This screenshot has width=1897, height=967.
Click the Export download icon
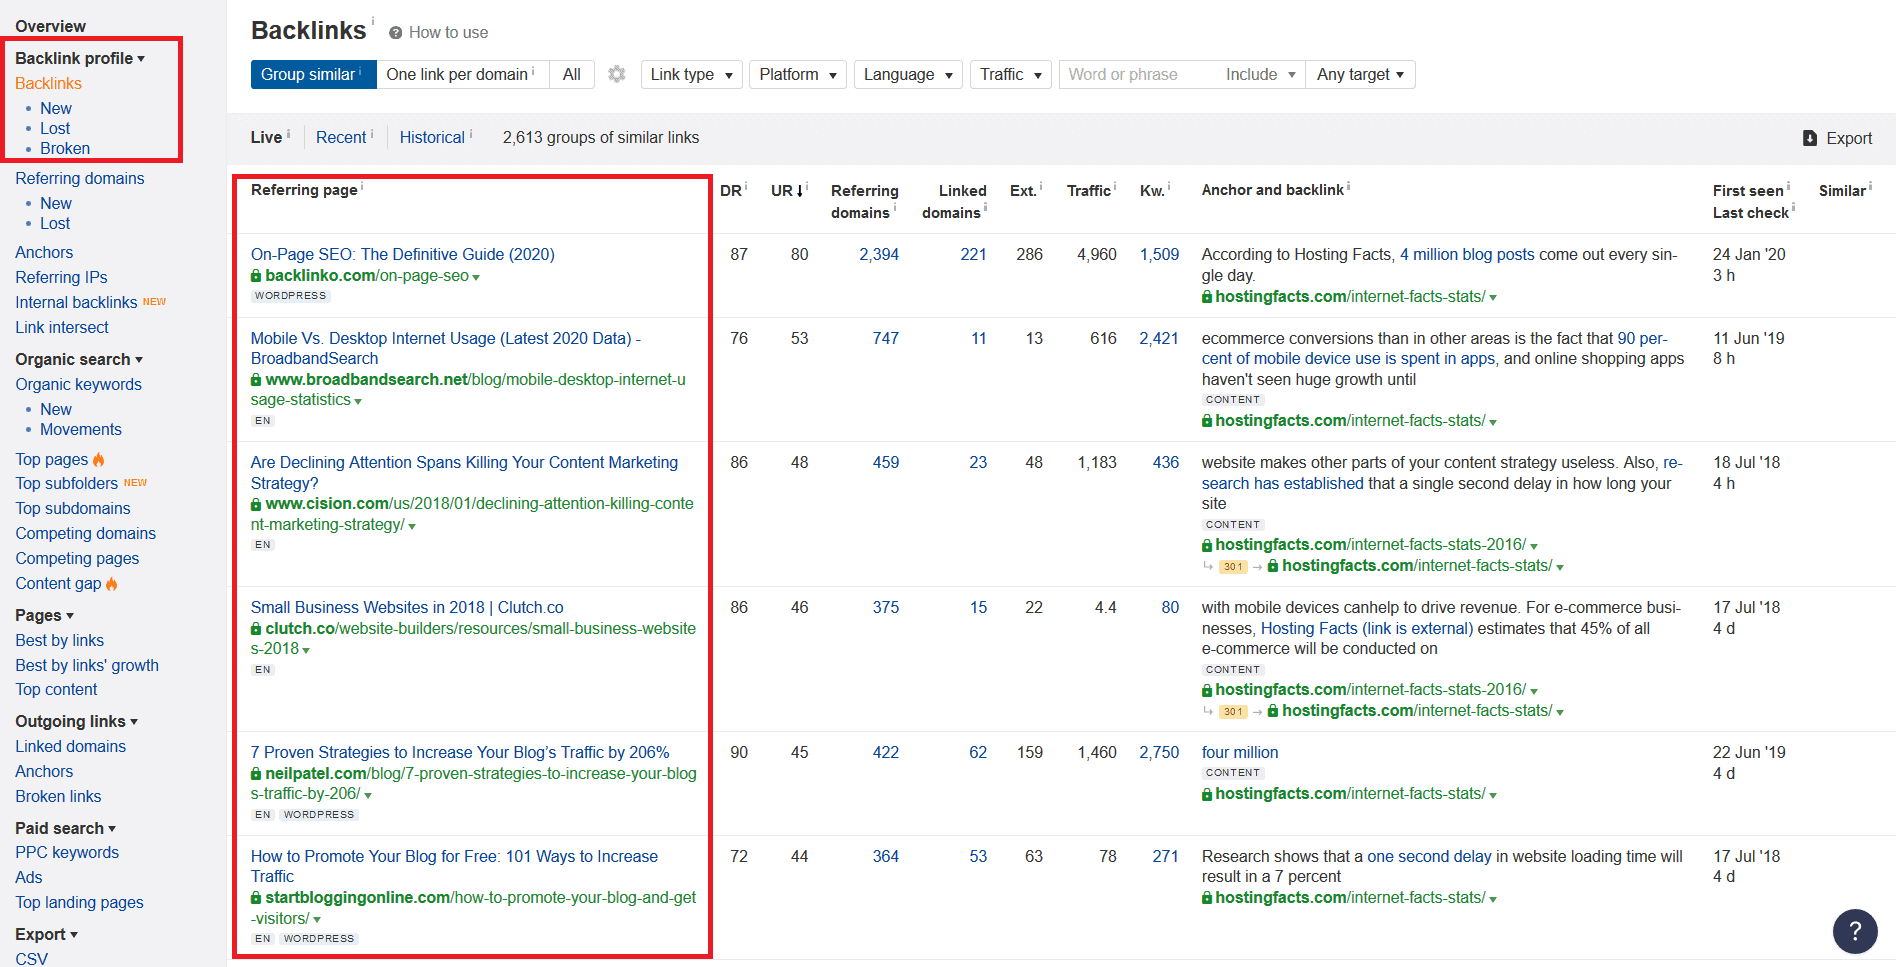coord(1810,138)
